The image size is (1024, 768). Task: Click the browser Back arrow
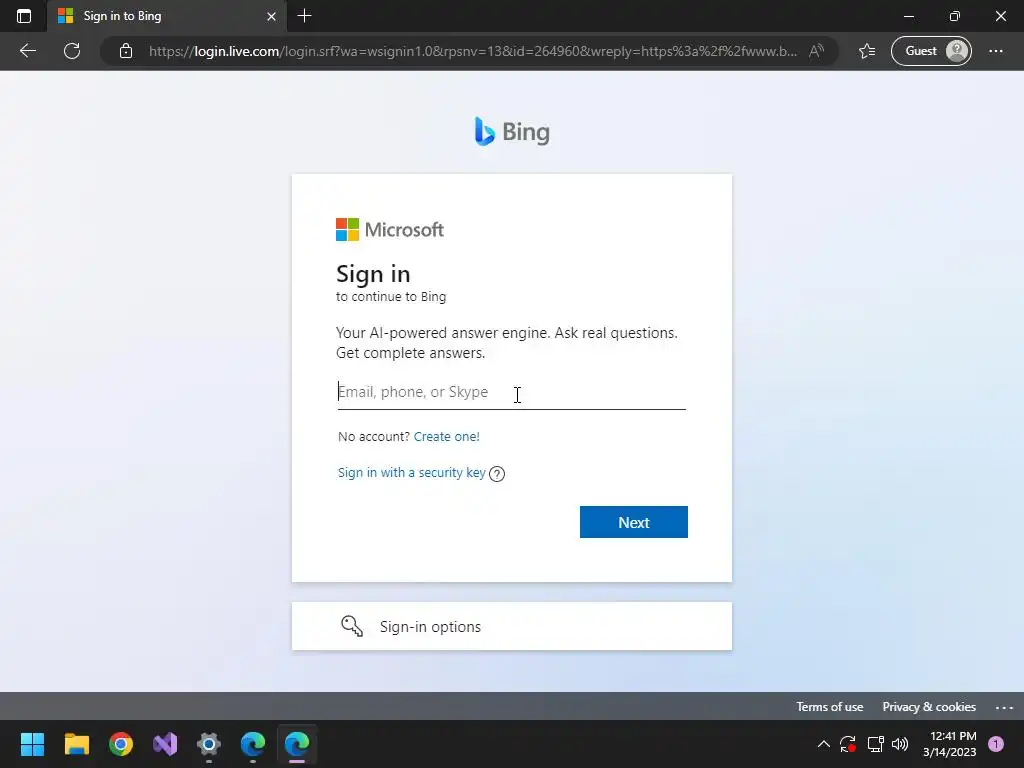point(27,51)
